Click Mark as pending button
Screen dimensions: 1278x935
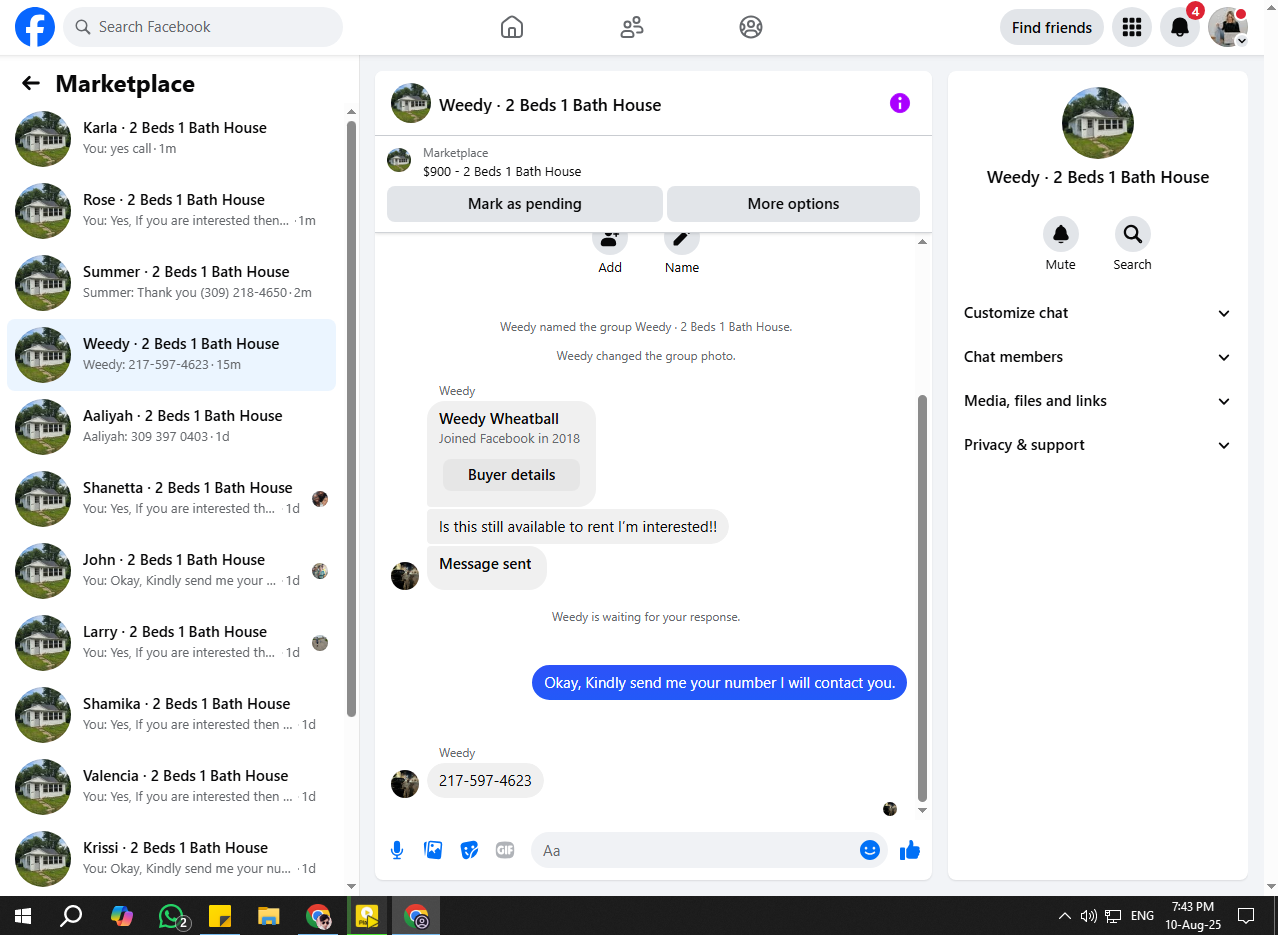point(525,204)
